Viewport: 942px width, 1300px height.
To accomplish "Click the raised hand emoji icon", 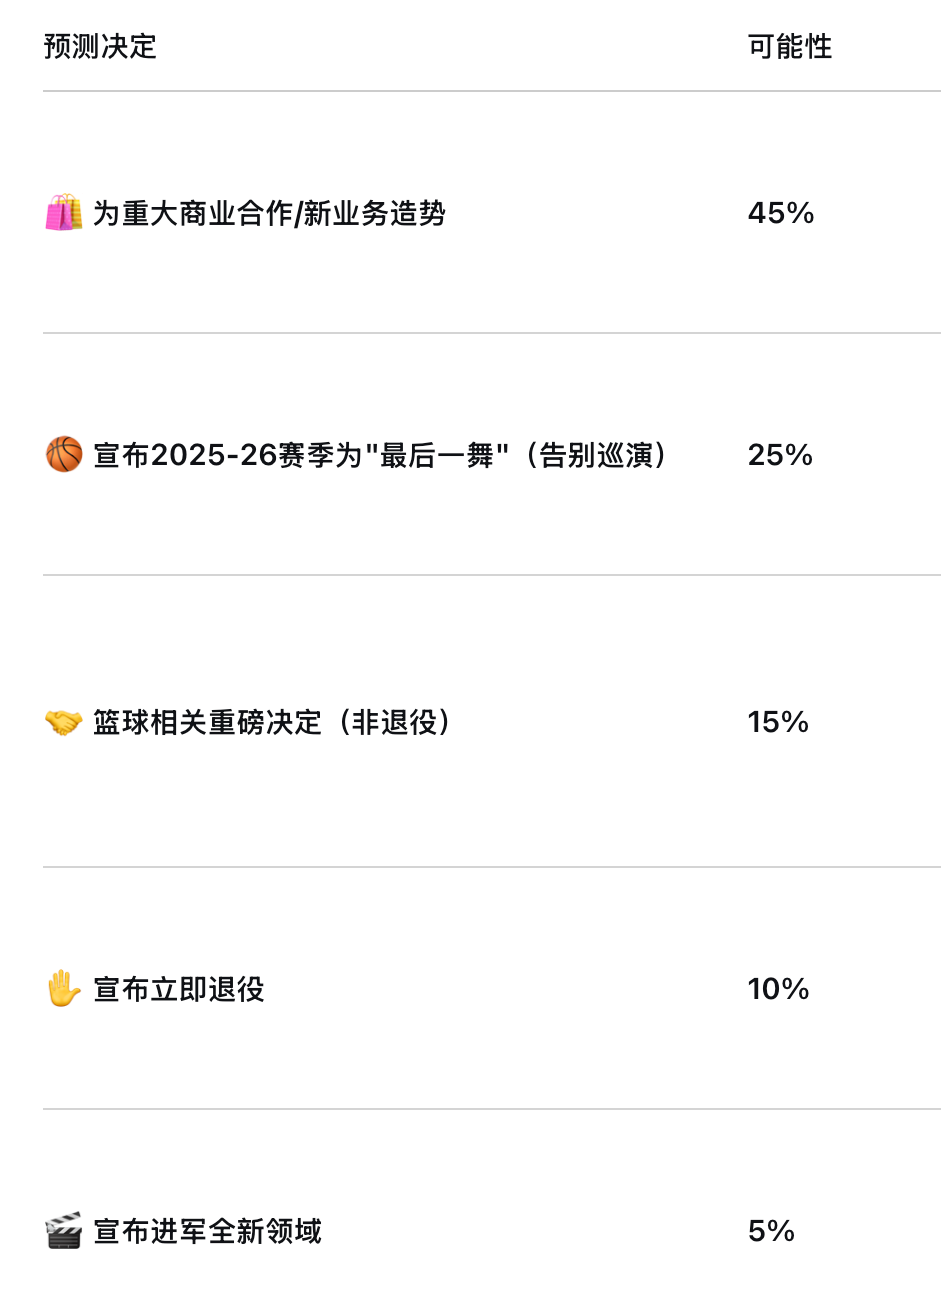I will (x=64, y=989).
